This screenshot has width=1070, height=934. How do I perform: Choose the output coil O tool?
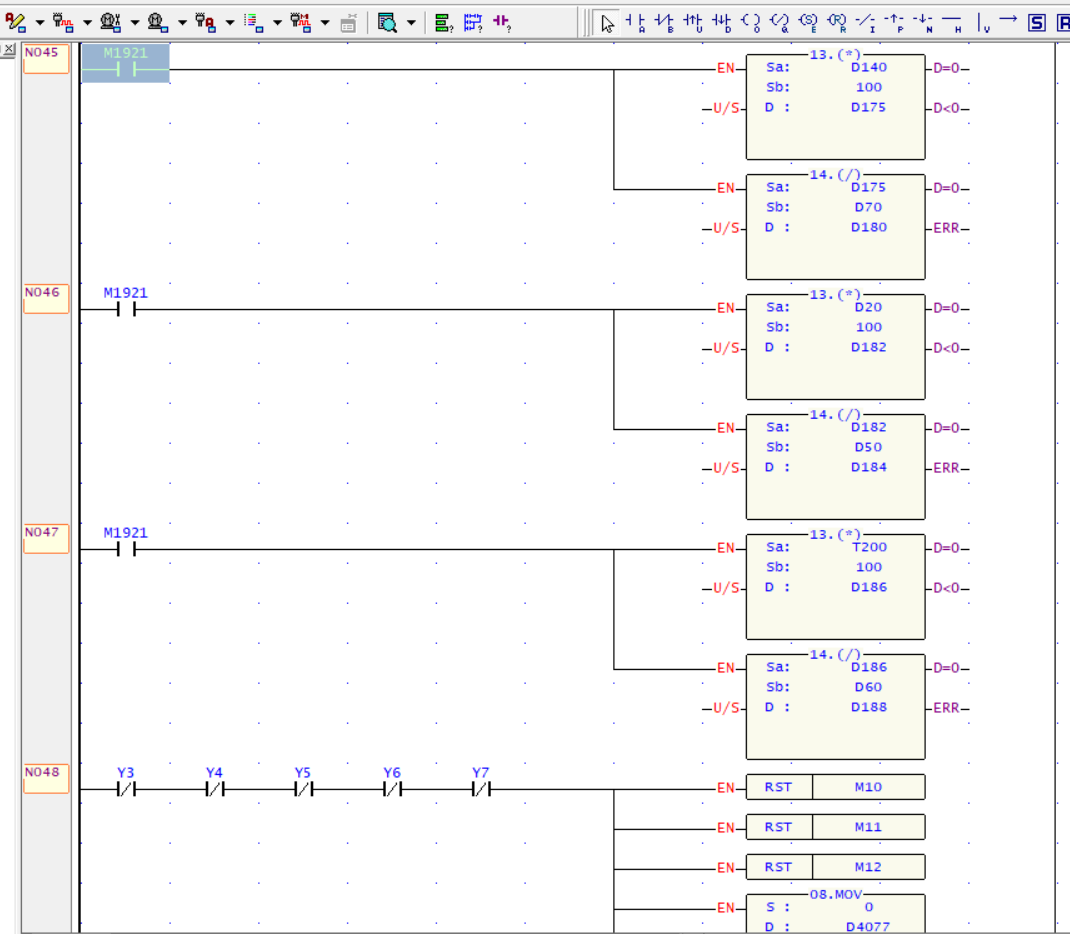[751, 23]
